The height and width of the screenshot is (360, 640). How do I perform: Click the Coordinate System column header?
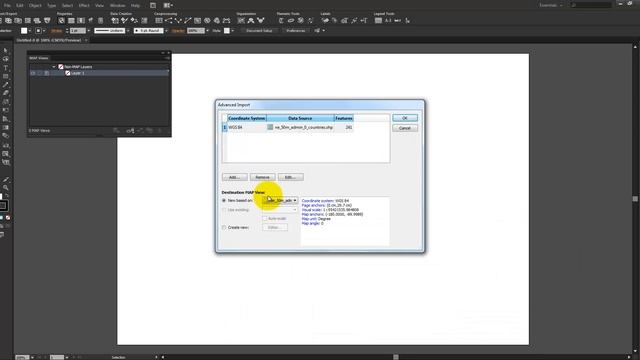[x=247, y=118]
